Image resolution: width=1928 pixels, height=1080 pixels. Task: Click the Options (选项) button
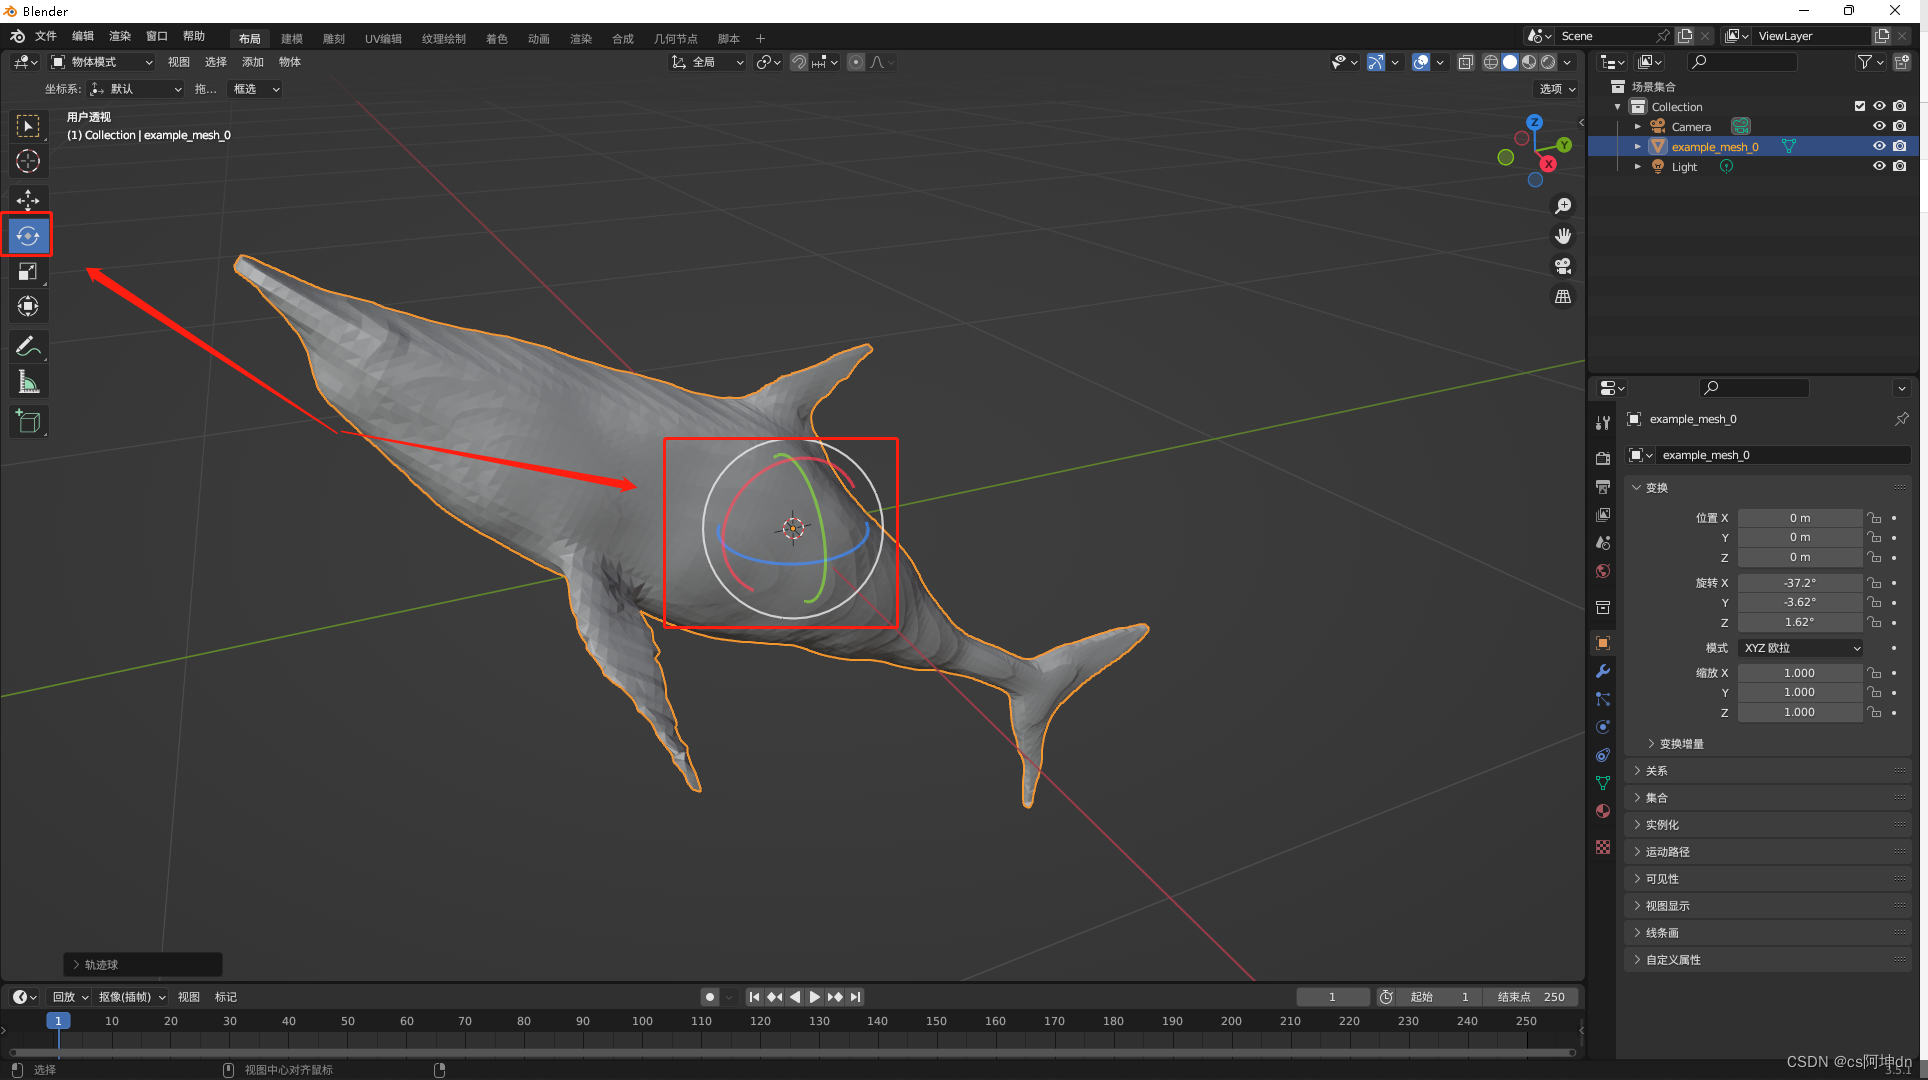[x=1556, y=89]
